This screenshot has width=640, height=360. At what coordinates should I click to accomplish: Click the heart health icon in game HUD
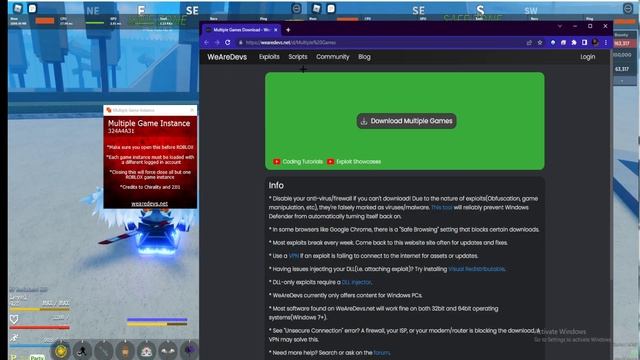click(x=14, y=319)
